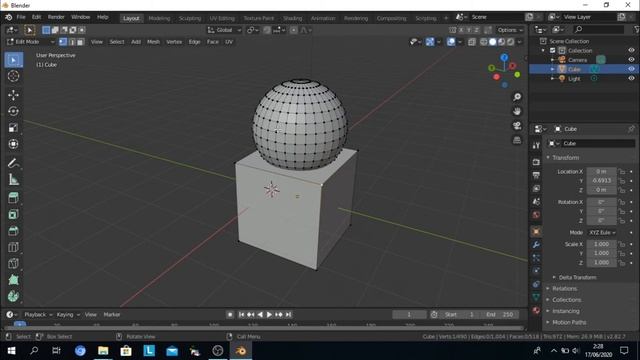Switch perspective/orthographic view icon

click(517, 140)
